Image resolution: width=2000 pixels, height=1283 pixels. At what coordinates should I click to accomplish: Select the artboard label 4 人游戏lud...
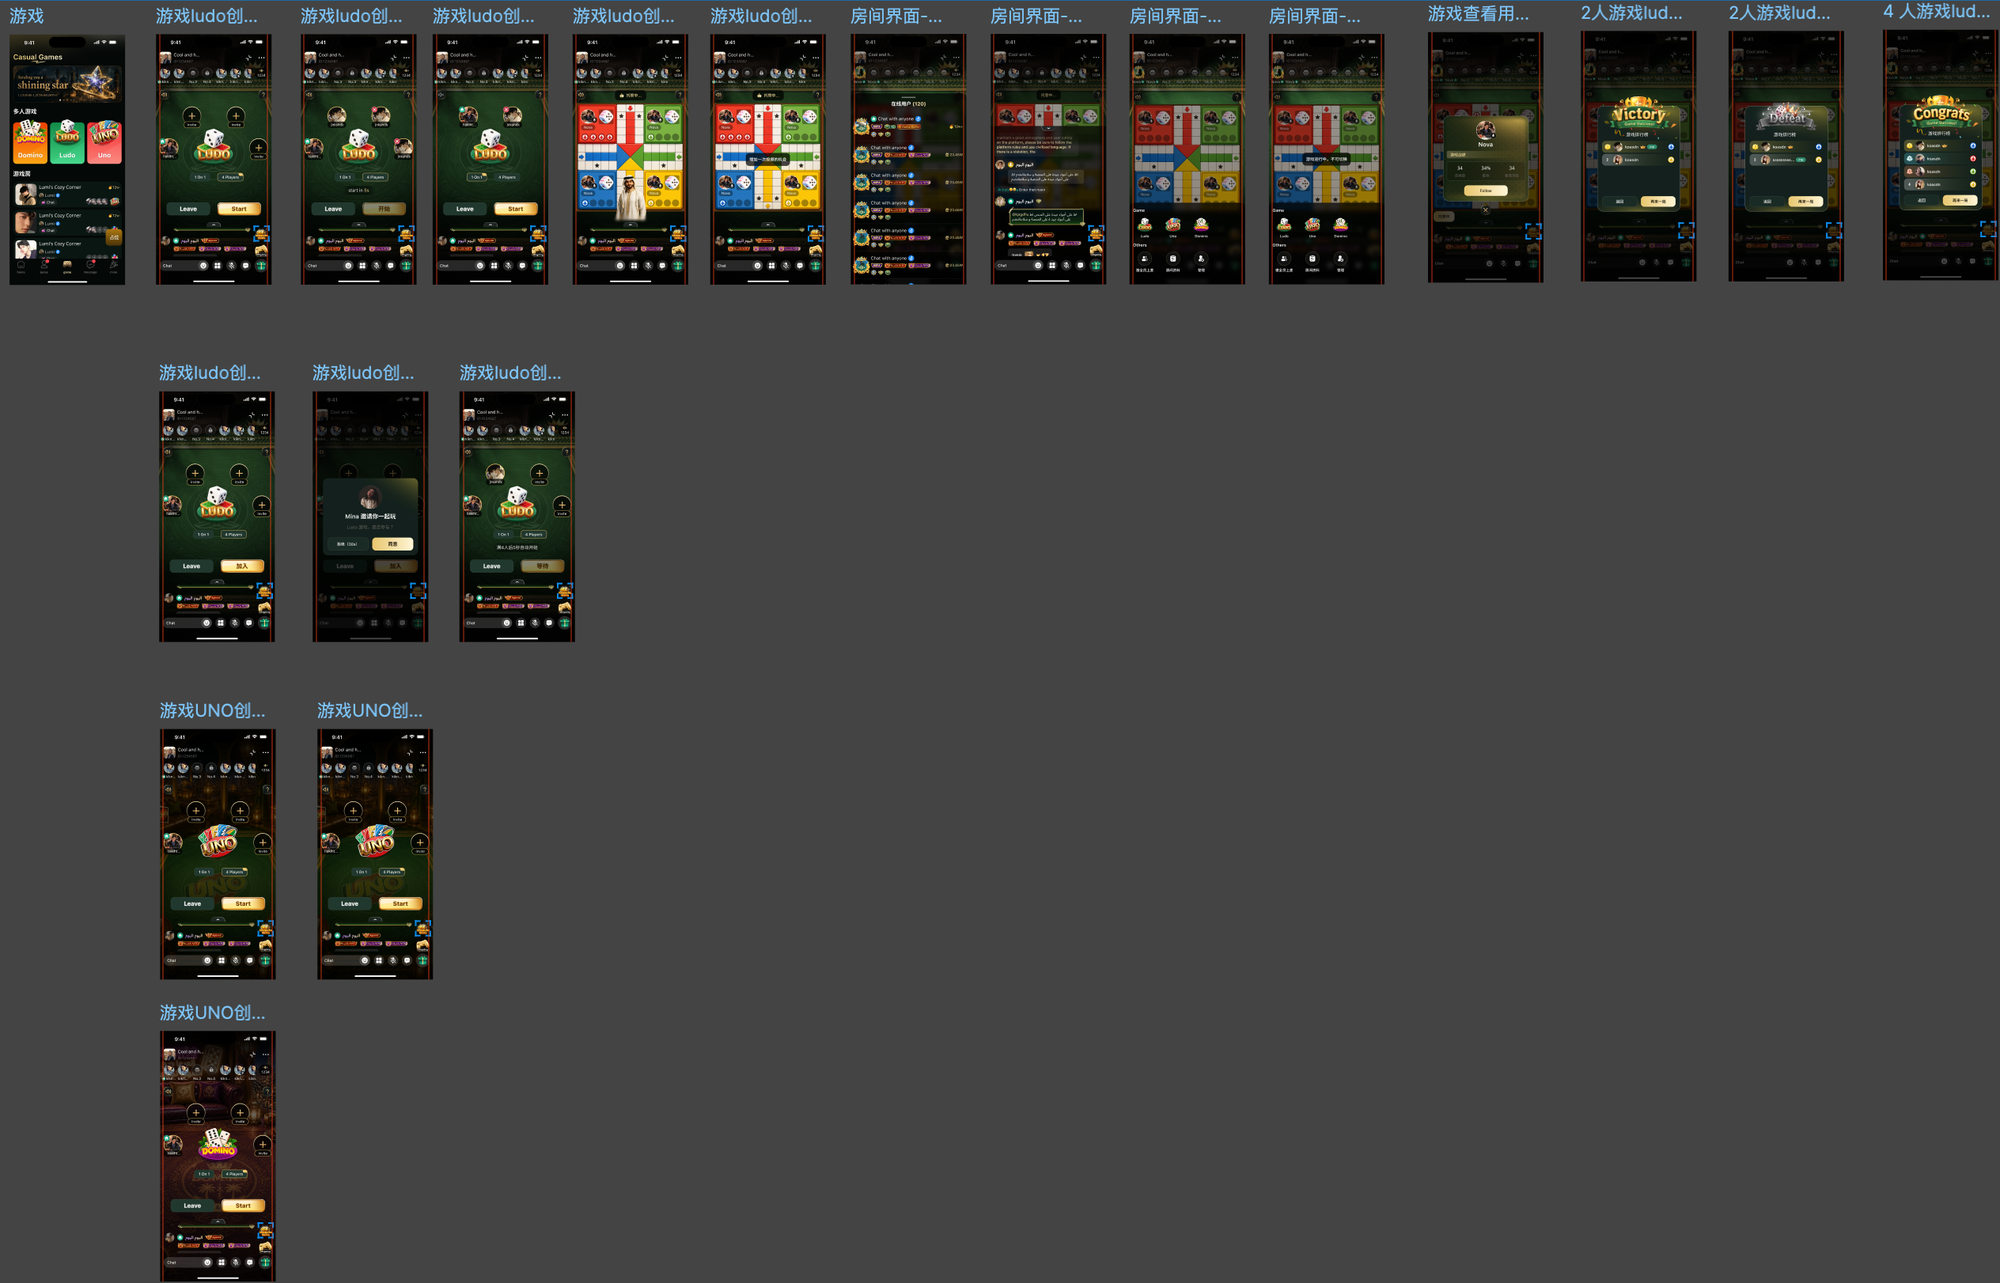(1936, 12)
